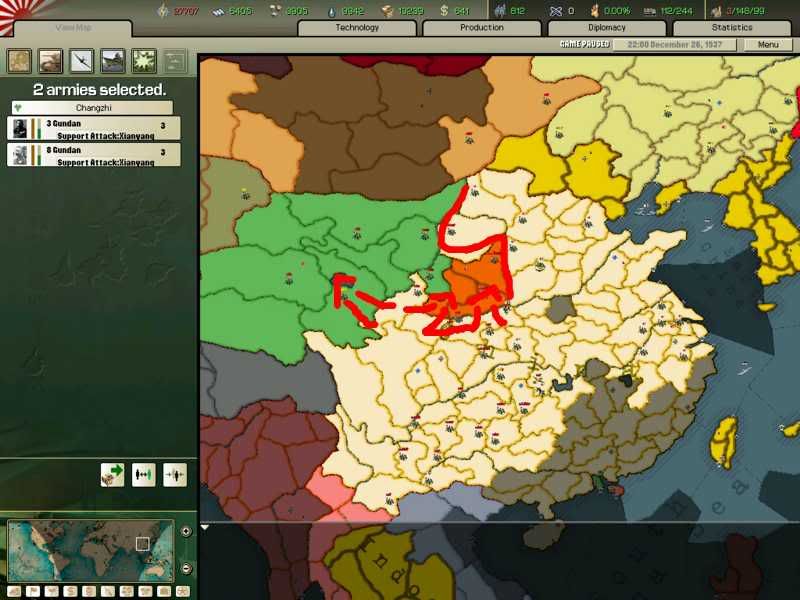Viewport: 800px width, 600px height.
Task: Click the crate with green arrow button
Action: click(x=113, y=475)
